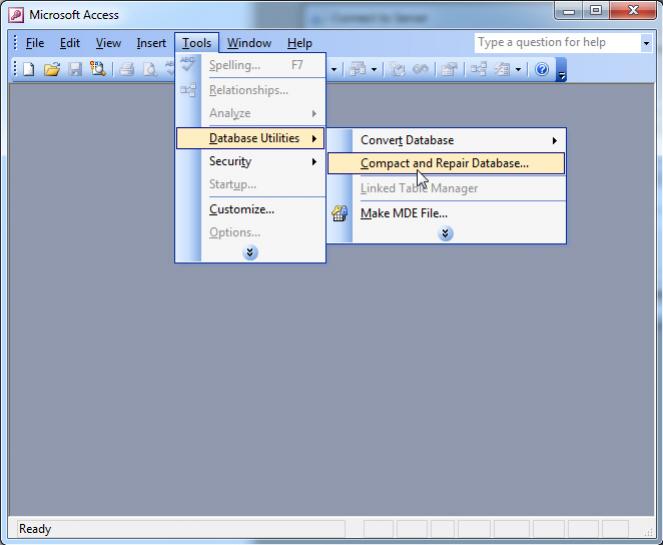Image resolution: width=663 pixels, height=545 pixels.
Task: Expand the Tools menu with double chevron
Action: [x=250, y=253]
